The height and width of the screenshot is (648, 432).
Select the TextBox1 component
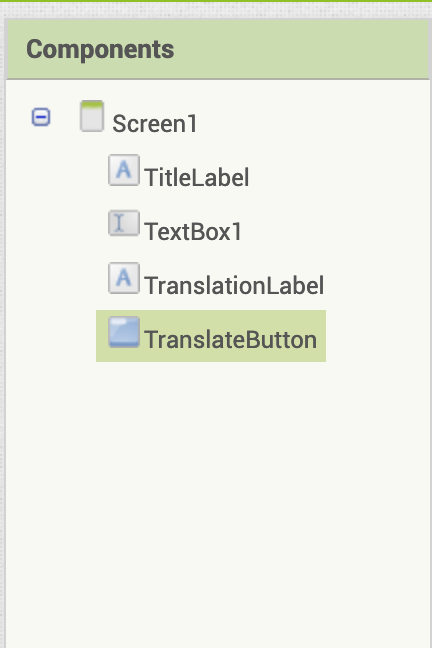click(193, 231)
